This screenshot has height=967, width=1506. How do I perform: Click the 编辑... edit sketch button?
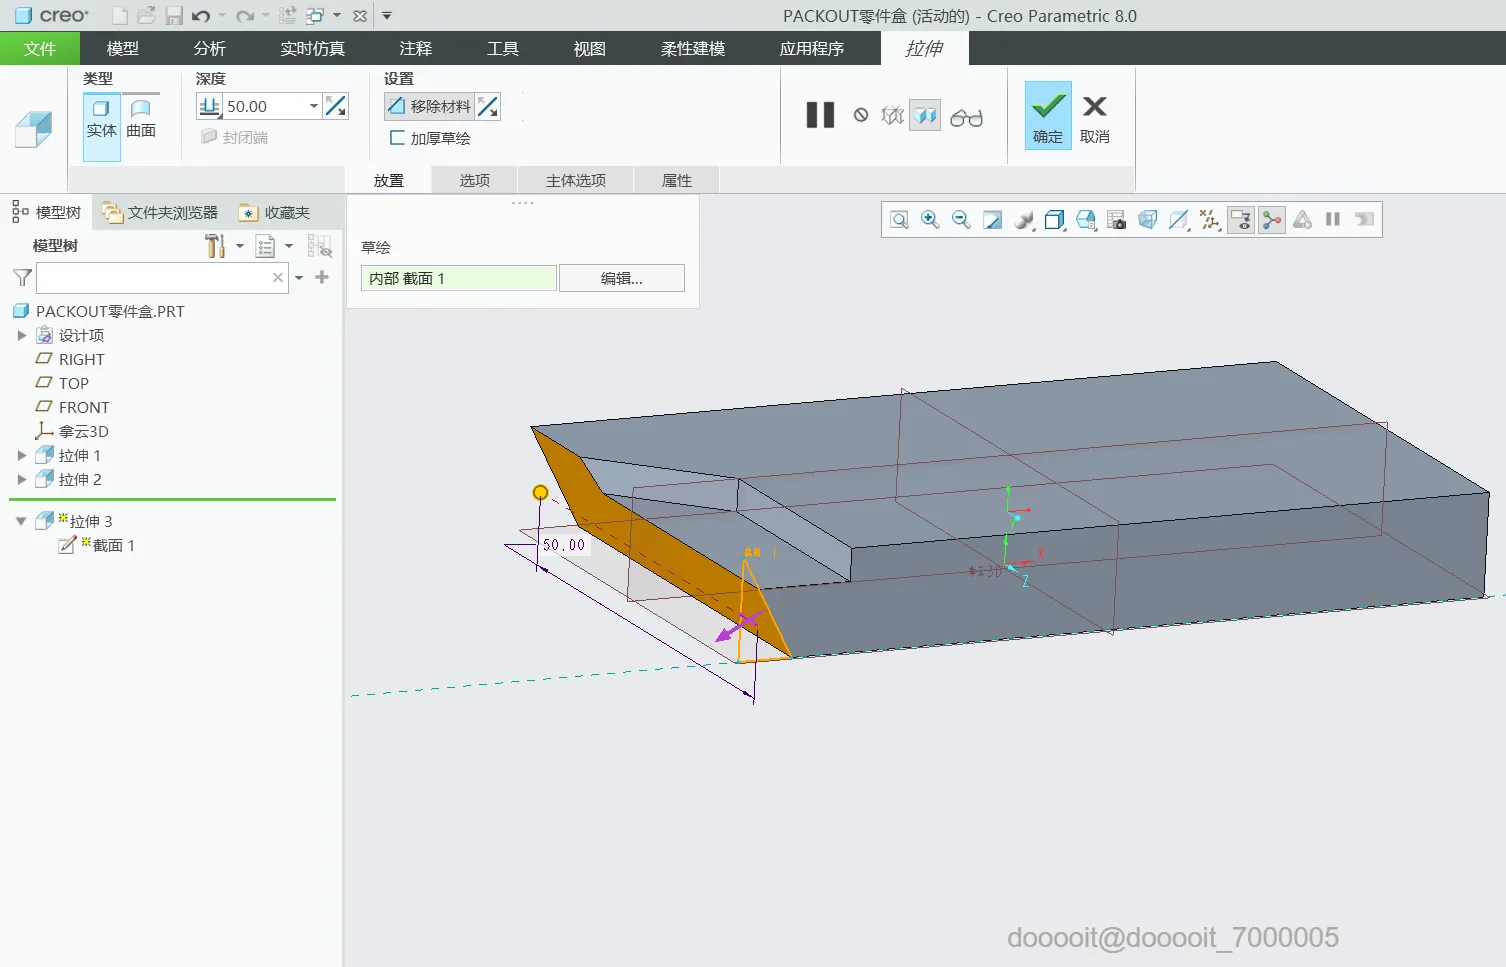621,279
